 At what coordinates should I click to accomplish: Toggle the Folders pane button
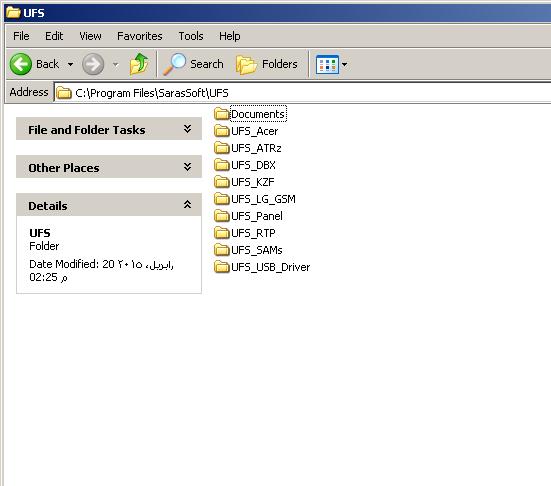267,64
